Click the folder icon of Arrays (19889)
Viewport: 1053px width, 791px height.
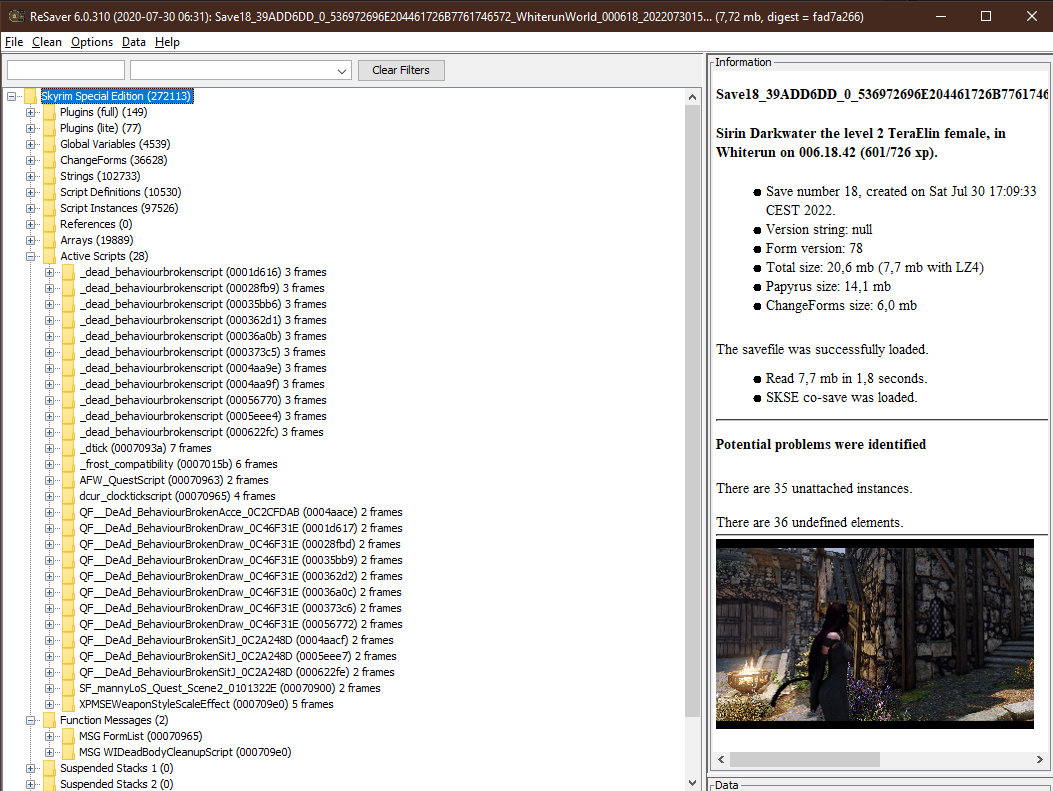point(50,240)
